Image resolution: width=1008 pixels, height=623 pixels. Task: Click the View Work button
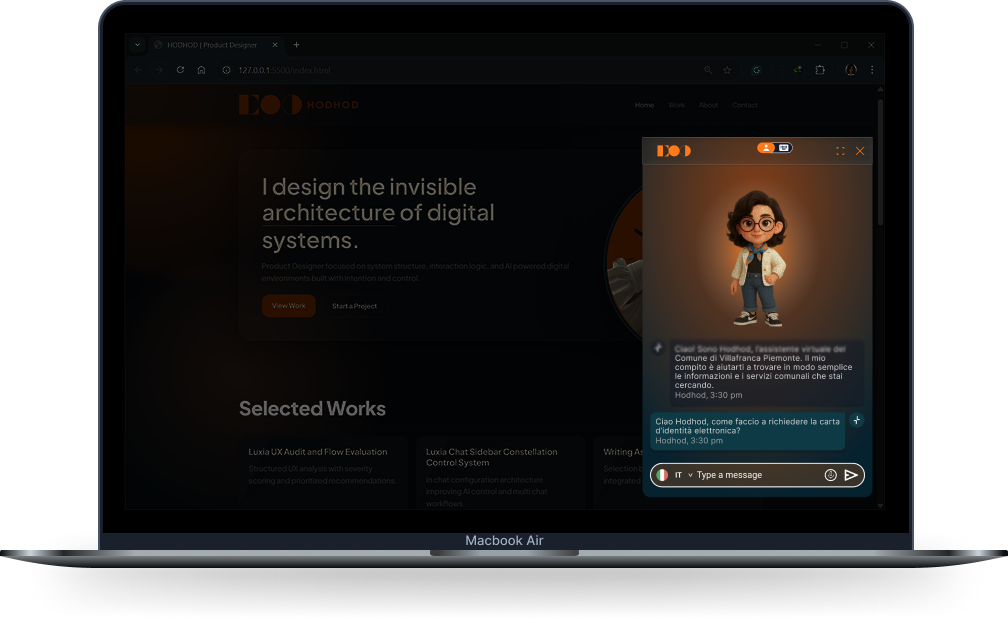point(289,306)
